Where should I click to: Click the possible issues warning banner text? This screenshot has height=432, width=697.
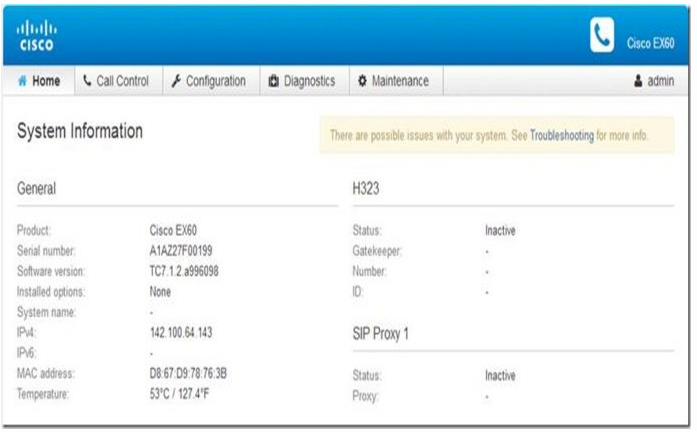[x=489, y=135]
